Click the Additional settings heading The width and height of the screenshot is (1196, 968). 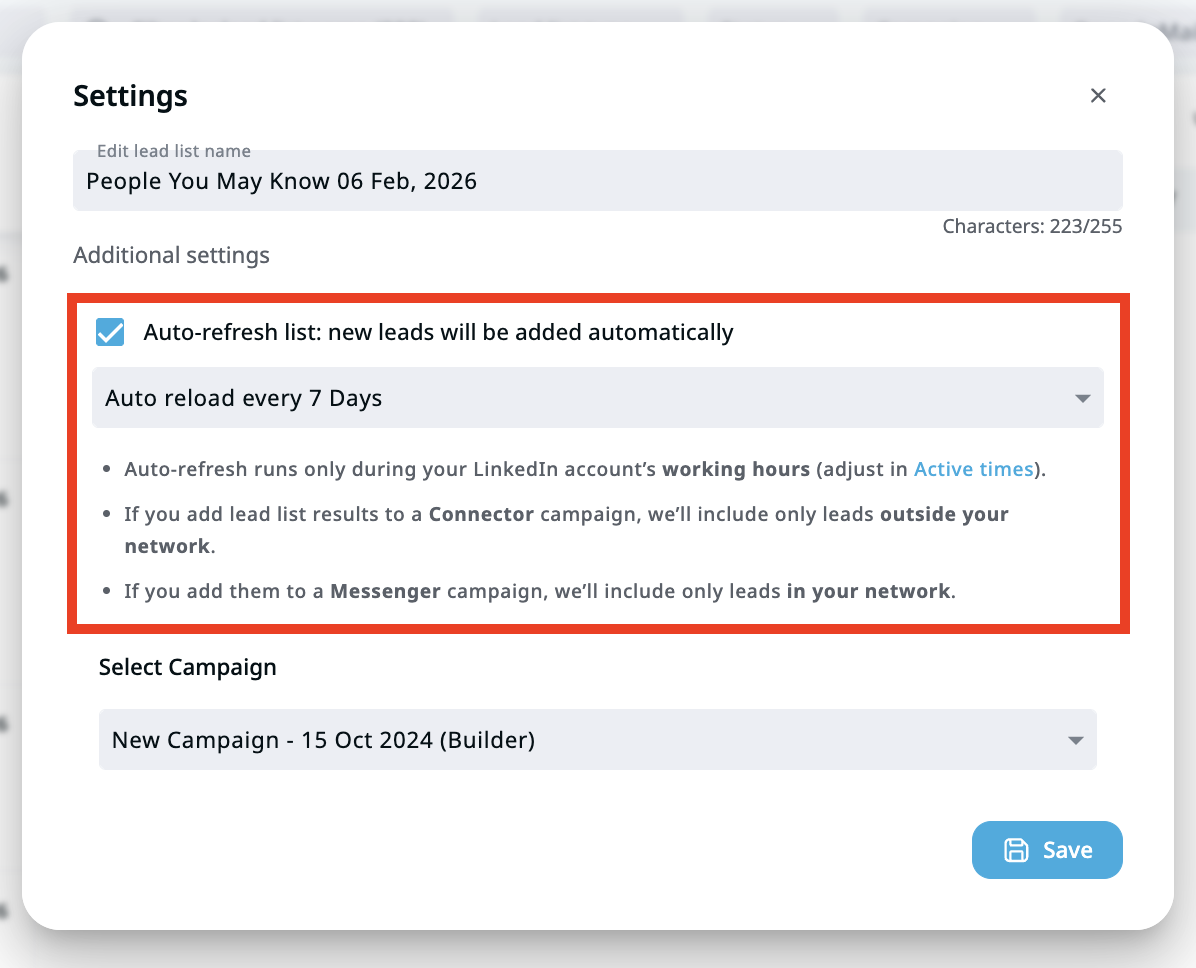[172, 255]
